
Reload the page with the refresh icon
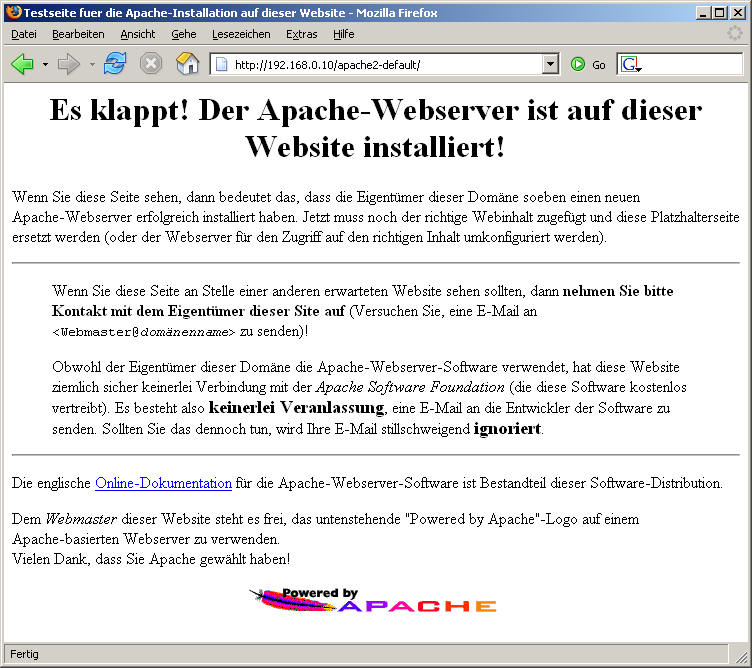click(115, 64)
